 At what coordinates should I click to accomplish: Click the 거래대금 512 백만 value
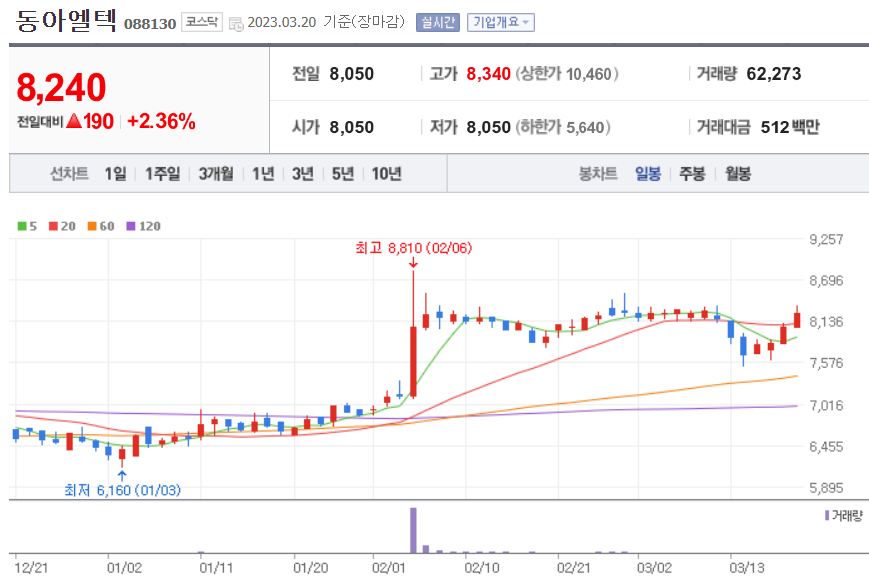(x=790, y=127)
